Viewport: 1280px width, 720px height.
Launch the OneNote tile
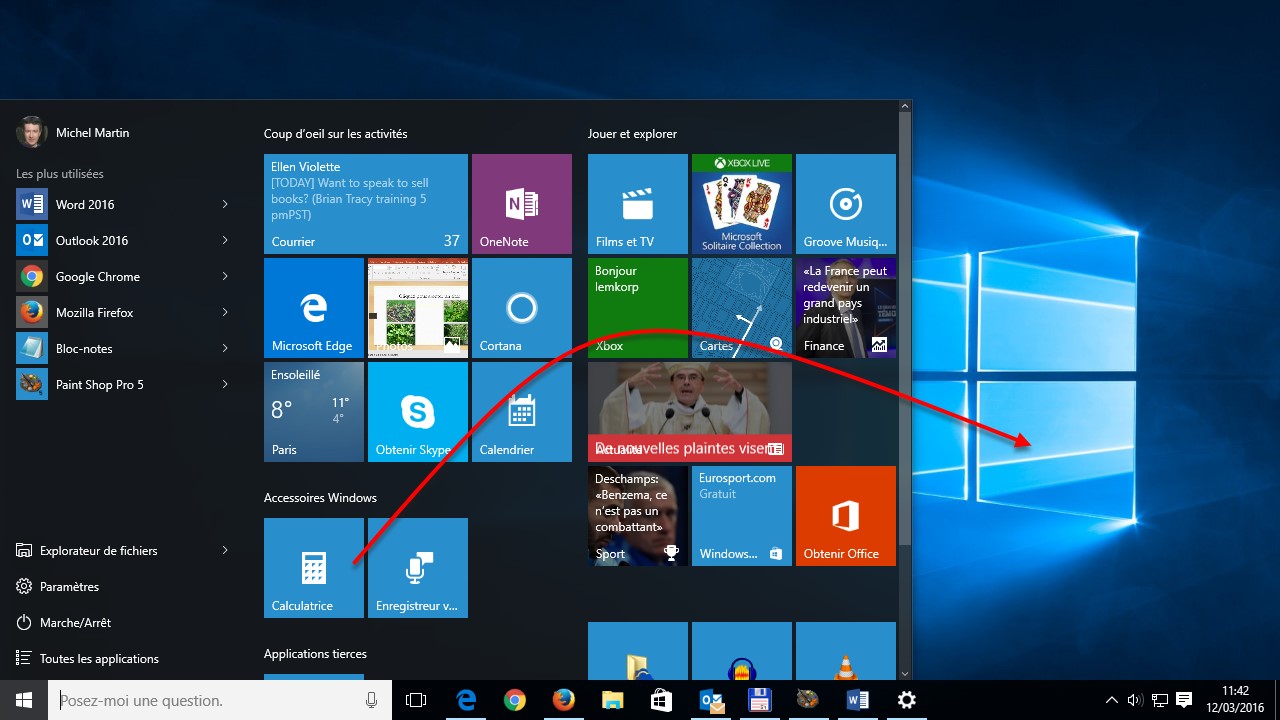pyautogui.click(x=521, y=203)
